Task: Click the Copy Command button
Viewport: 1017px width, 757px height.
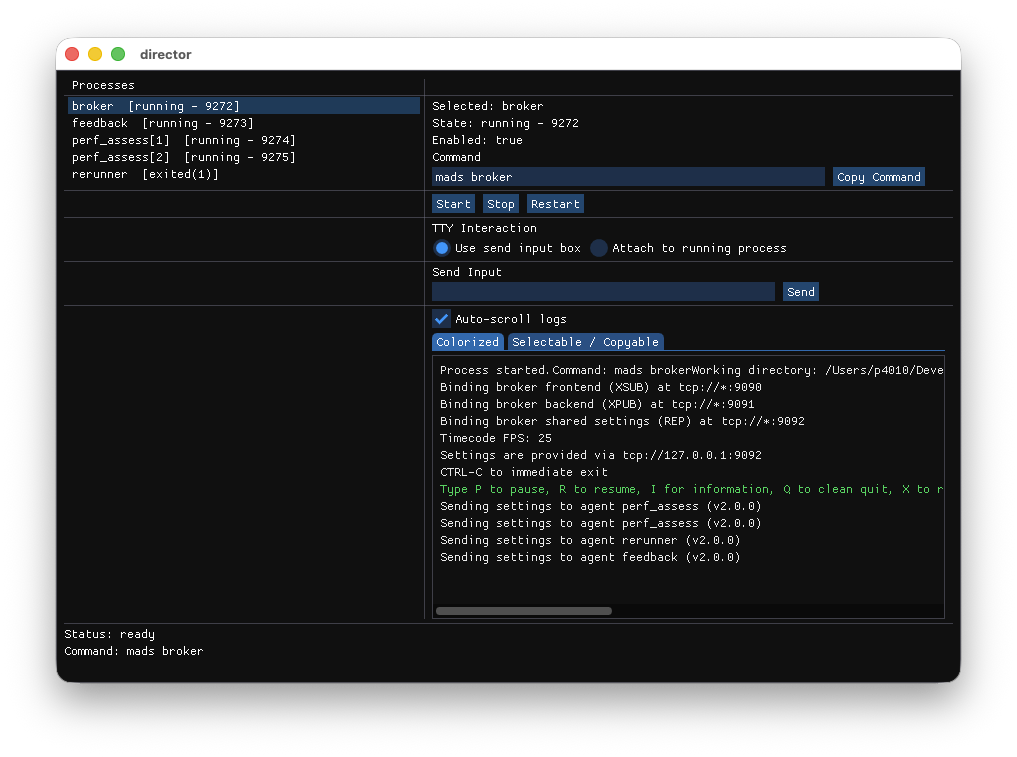Action: tap(878, 177)
